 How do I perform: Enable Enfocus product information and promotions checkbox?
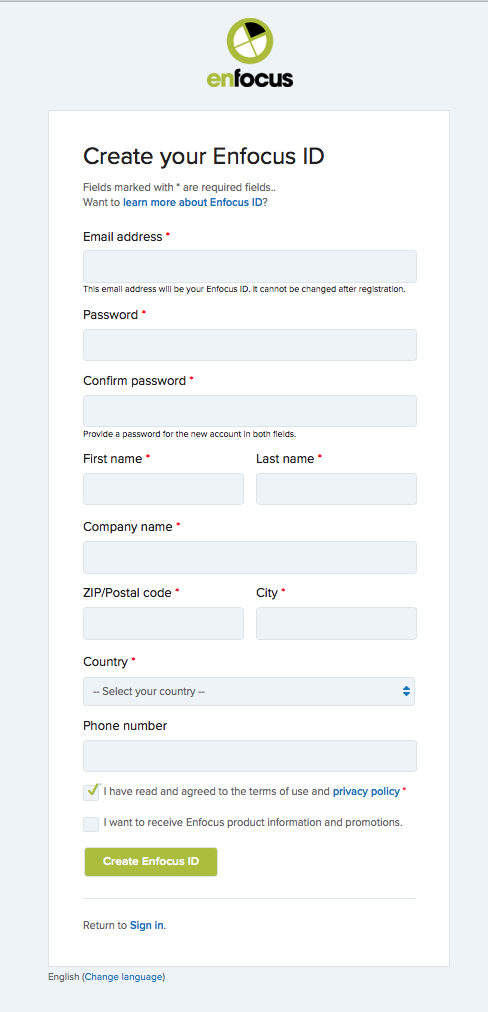91,824
